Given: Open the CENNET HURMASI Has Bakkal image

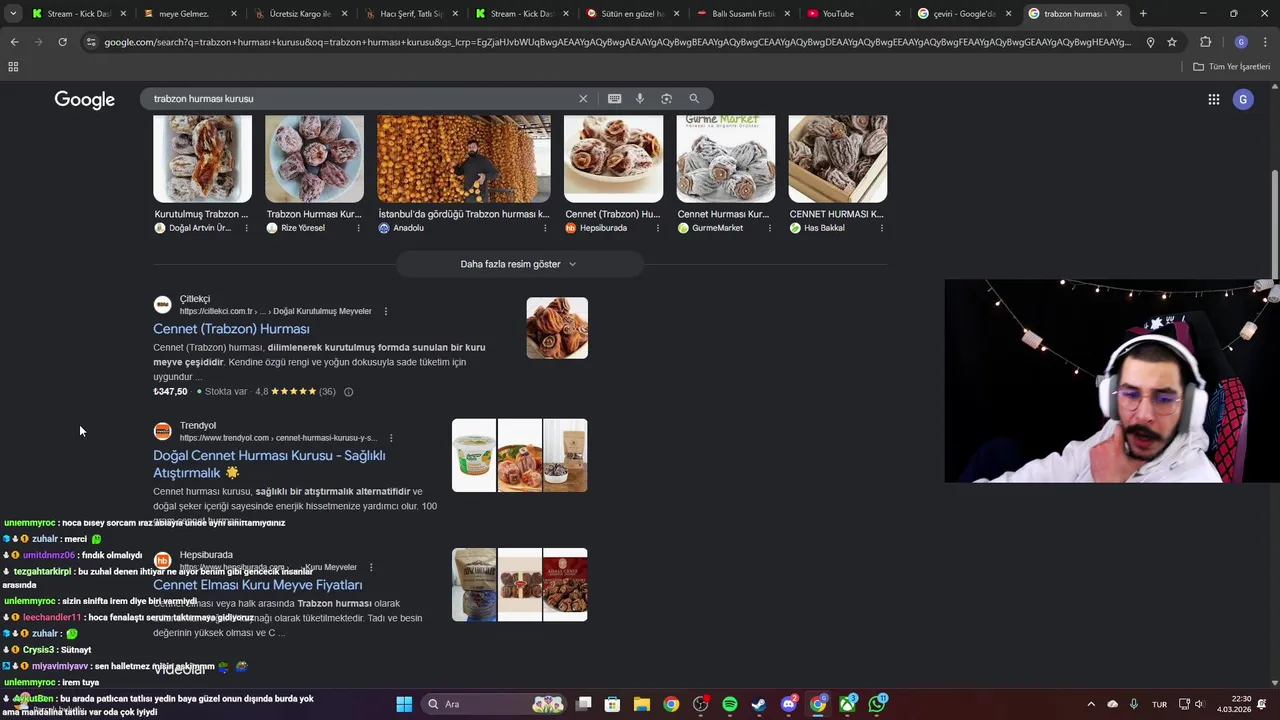Looking at the screenshot, I should click(838, 159).
